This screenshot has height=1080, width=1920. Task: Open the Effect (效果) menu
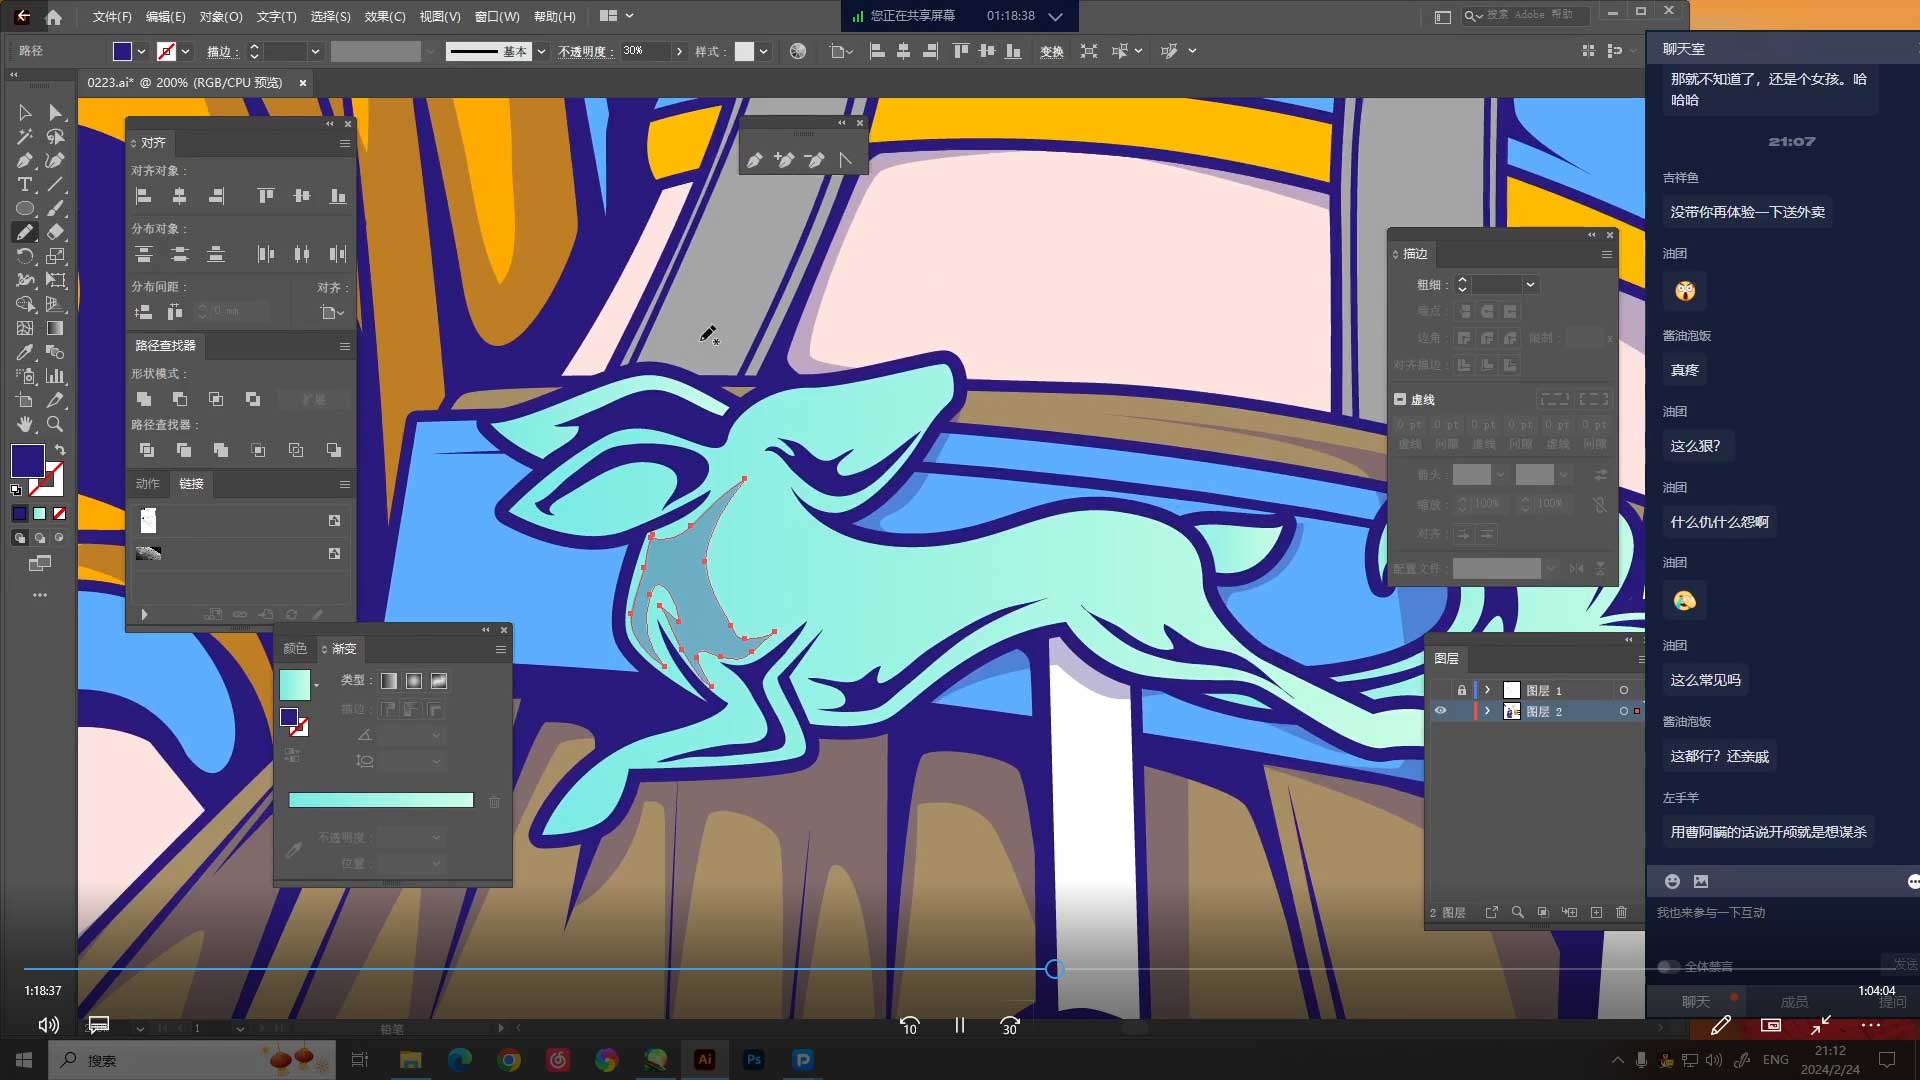coord(384,16)
